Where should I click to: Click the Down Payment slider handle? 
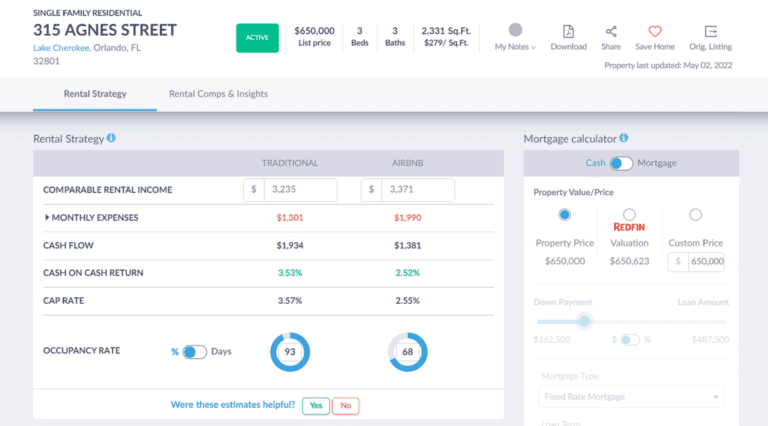585,321
